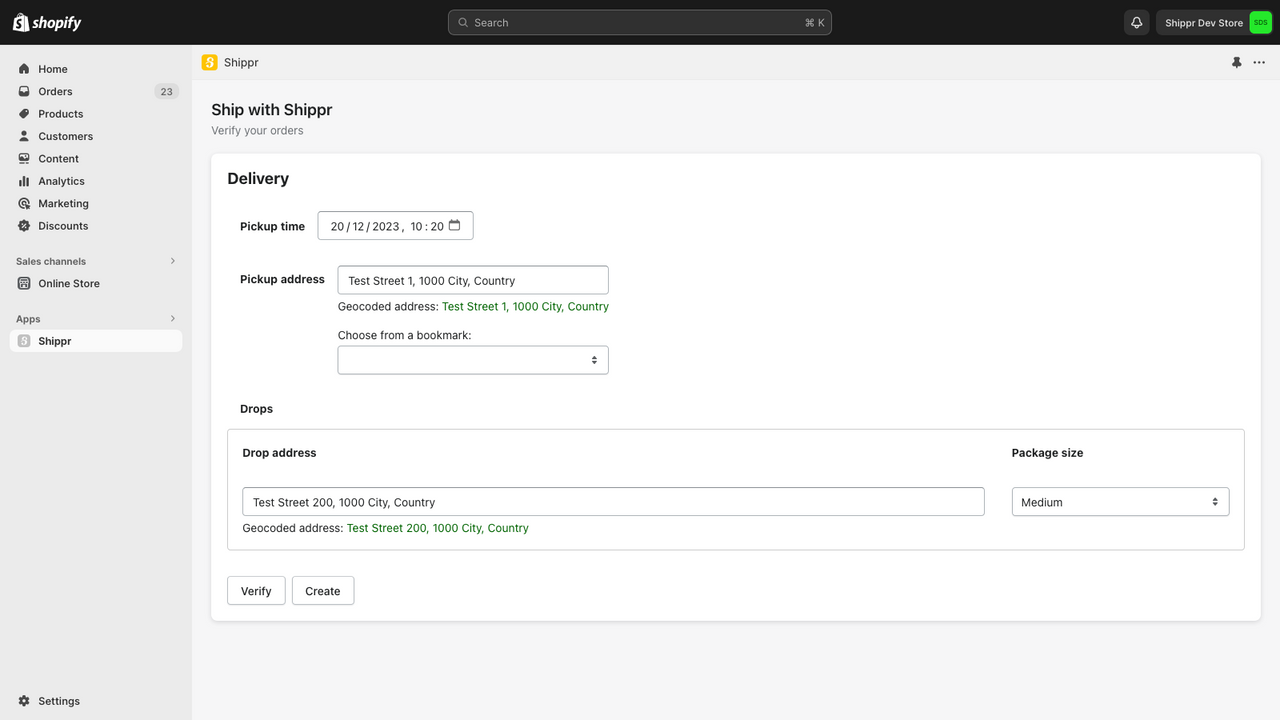Click the Settings gear icon
The image size is (1280, 720).
click(x=24, y=701)
